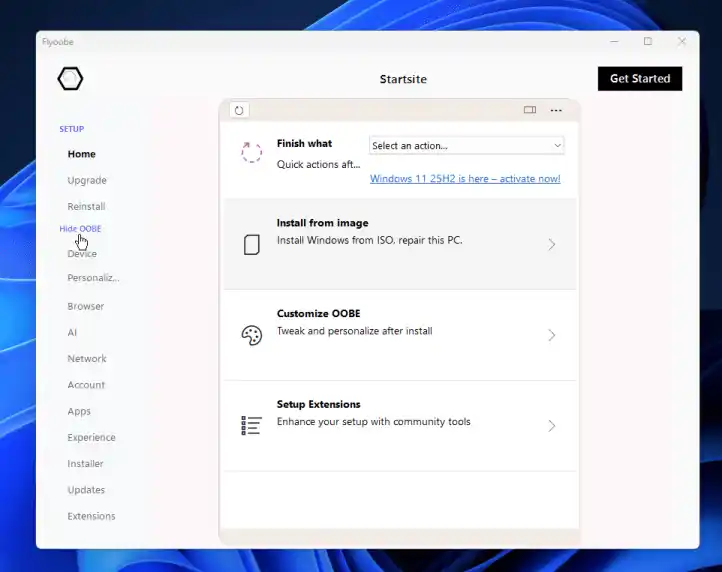The height and width of the screenshot is (572, 722).
Task: Open the Updates sidebar section
Action: click(86, 490)
